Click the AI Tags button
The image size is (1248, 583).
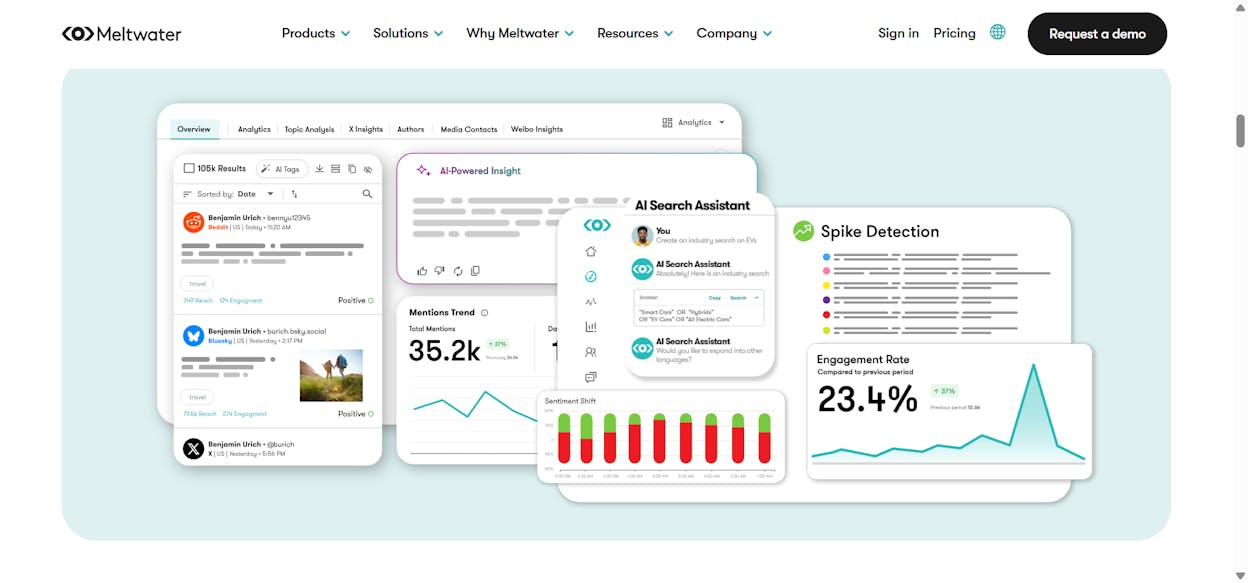(281, 169)
